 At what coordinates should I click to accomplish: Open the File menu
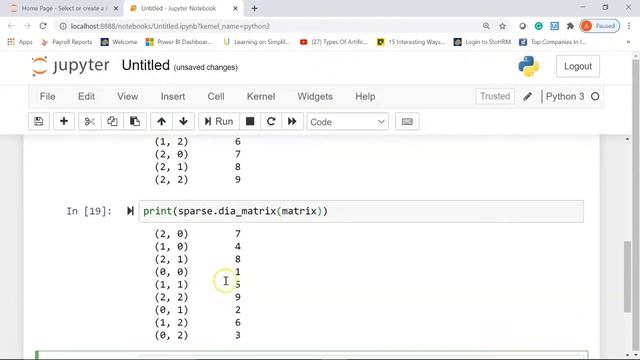pyautogui.click(x=47, y=97)
